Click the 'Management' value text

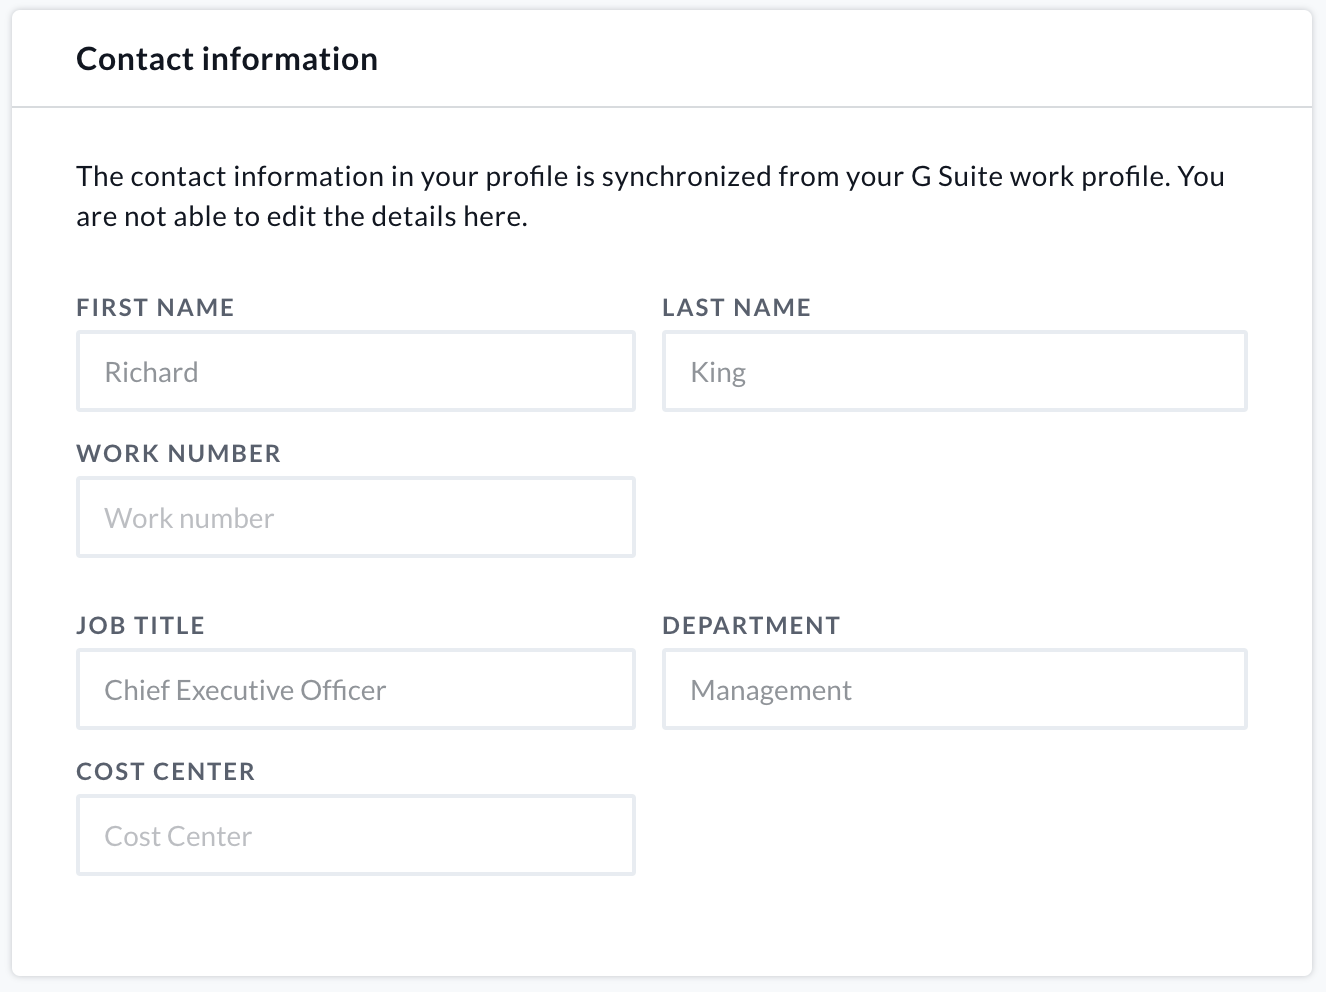click(771, 690)
